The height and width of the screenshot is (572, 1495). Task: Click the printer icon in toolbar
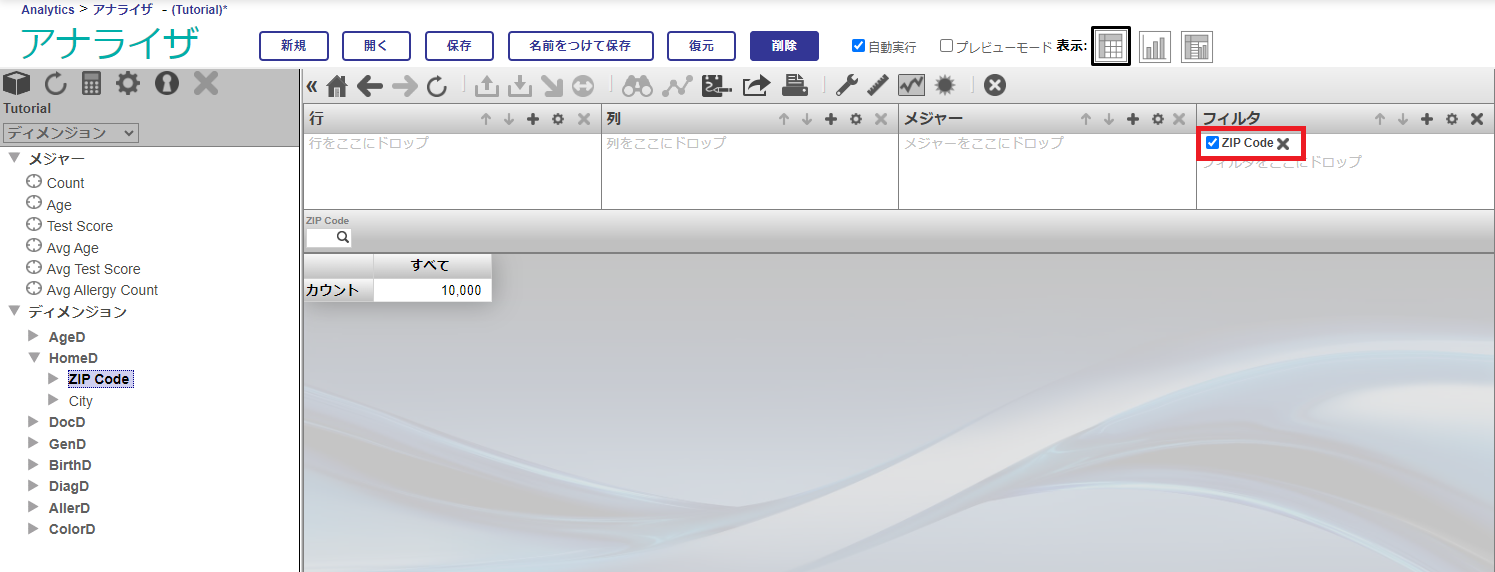(795, 86)
